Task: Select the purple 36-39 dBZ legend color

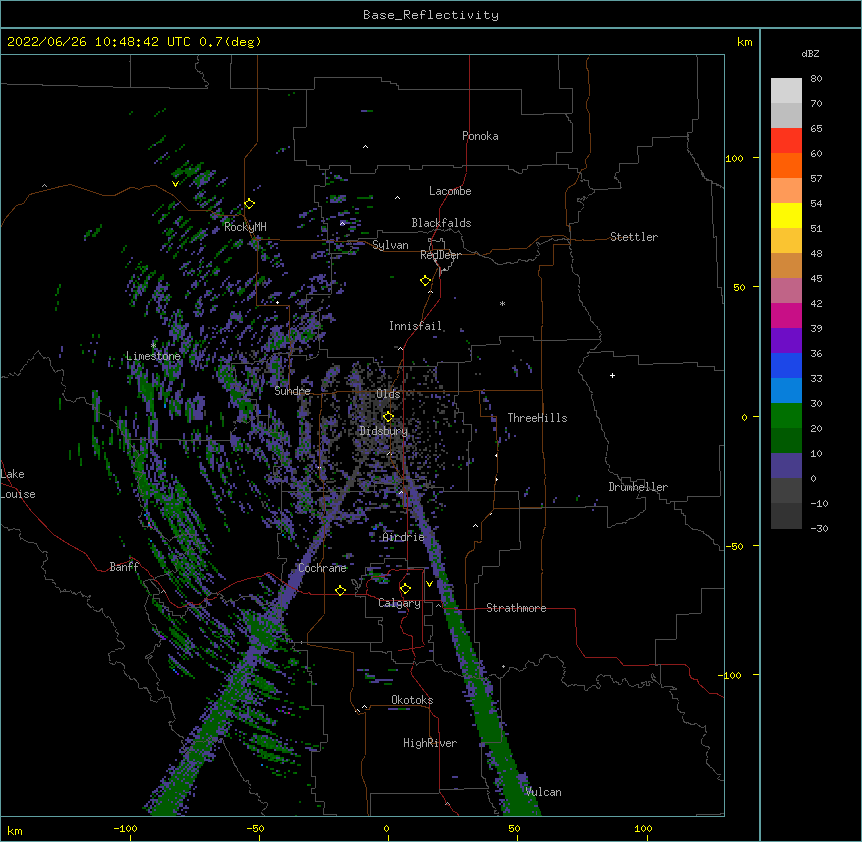Action: 786,341
